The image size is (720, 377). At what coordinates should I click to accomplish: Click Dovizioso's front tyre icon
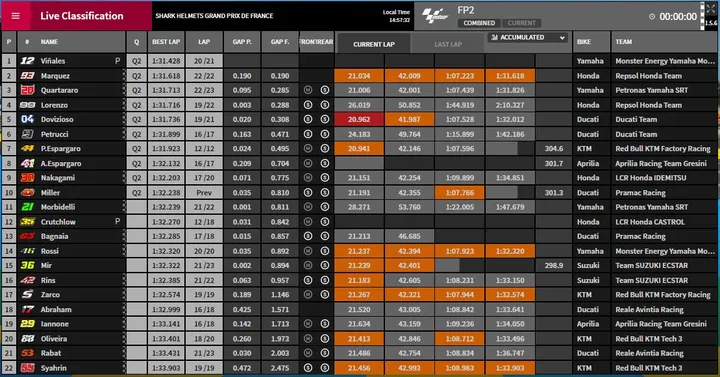click(308, 119)
